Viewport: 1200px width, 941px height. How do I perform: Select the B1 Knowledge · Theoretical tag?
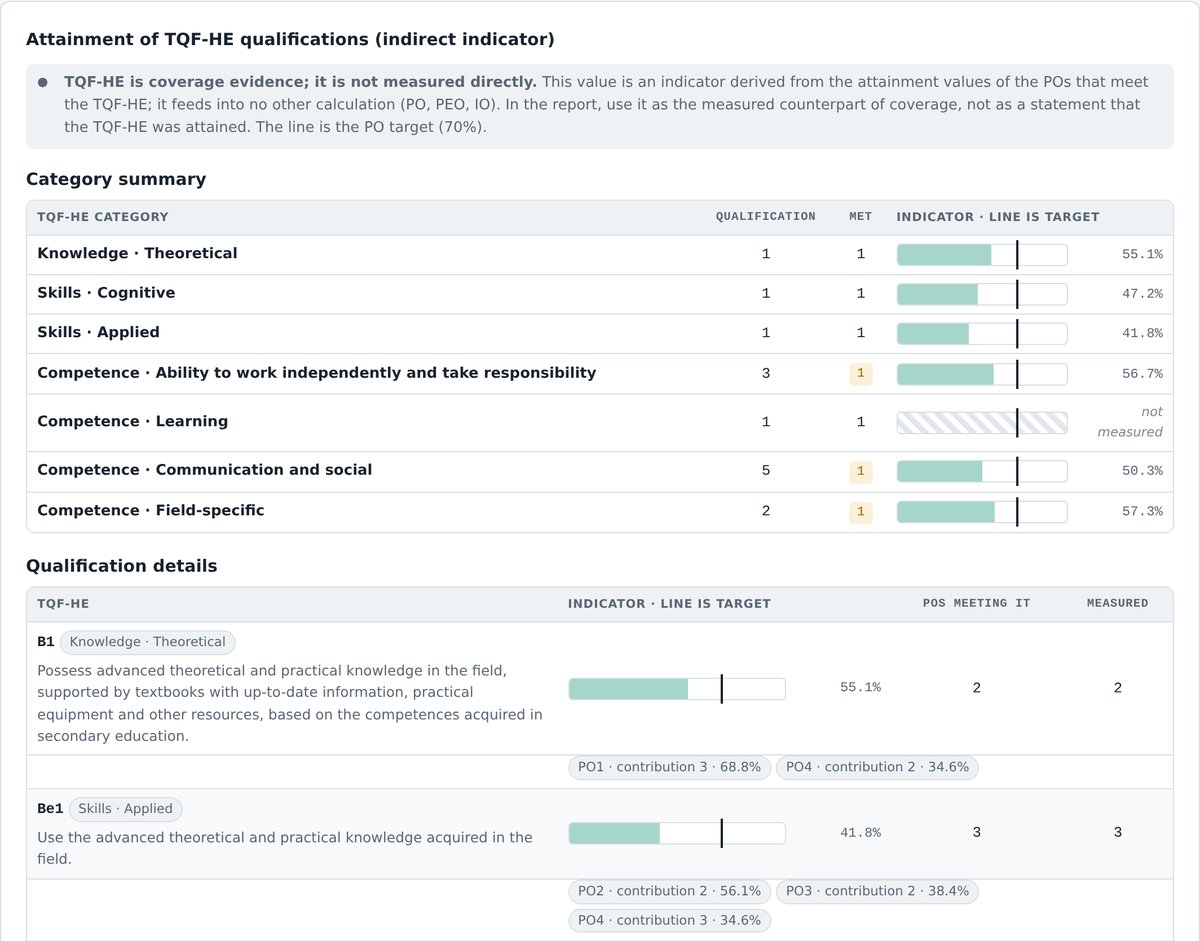tap(148, 642)
